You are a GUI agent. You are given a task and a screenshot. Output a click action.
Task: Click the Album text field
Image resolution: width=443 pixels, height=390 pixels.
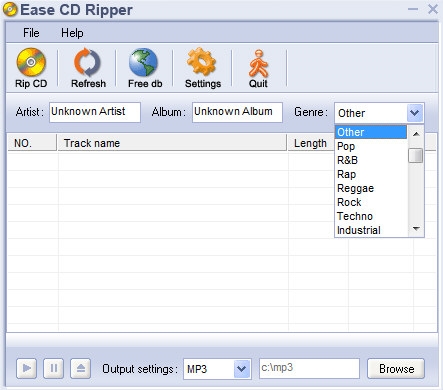point(237,112)
